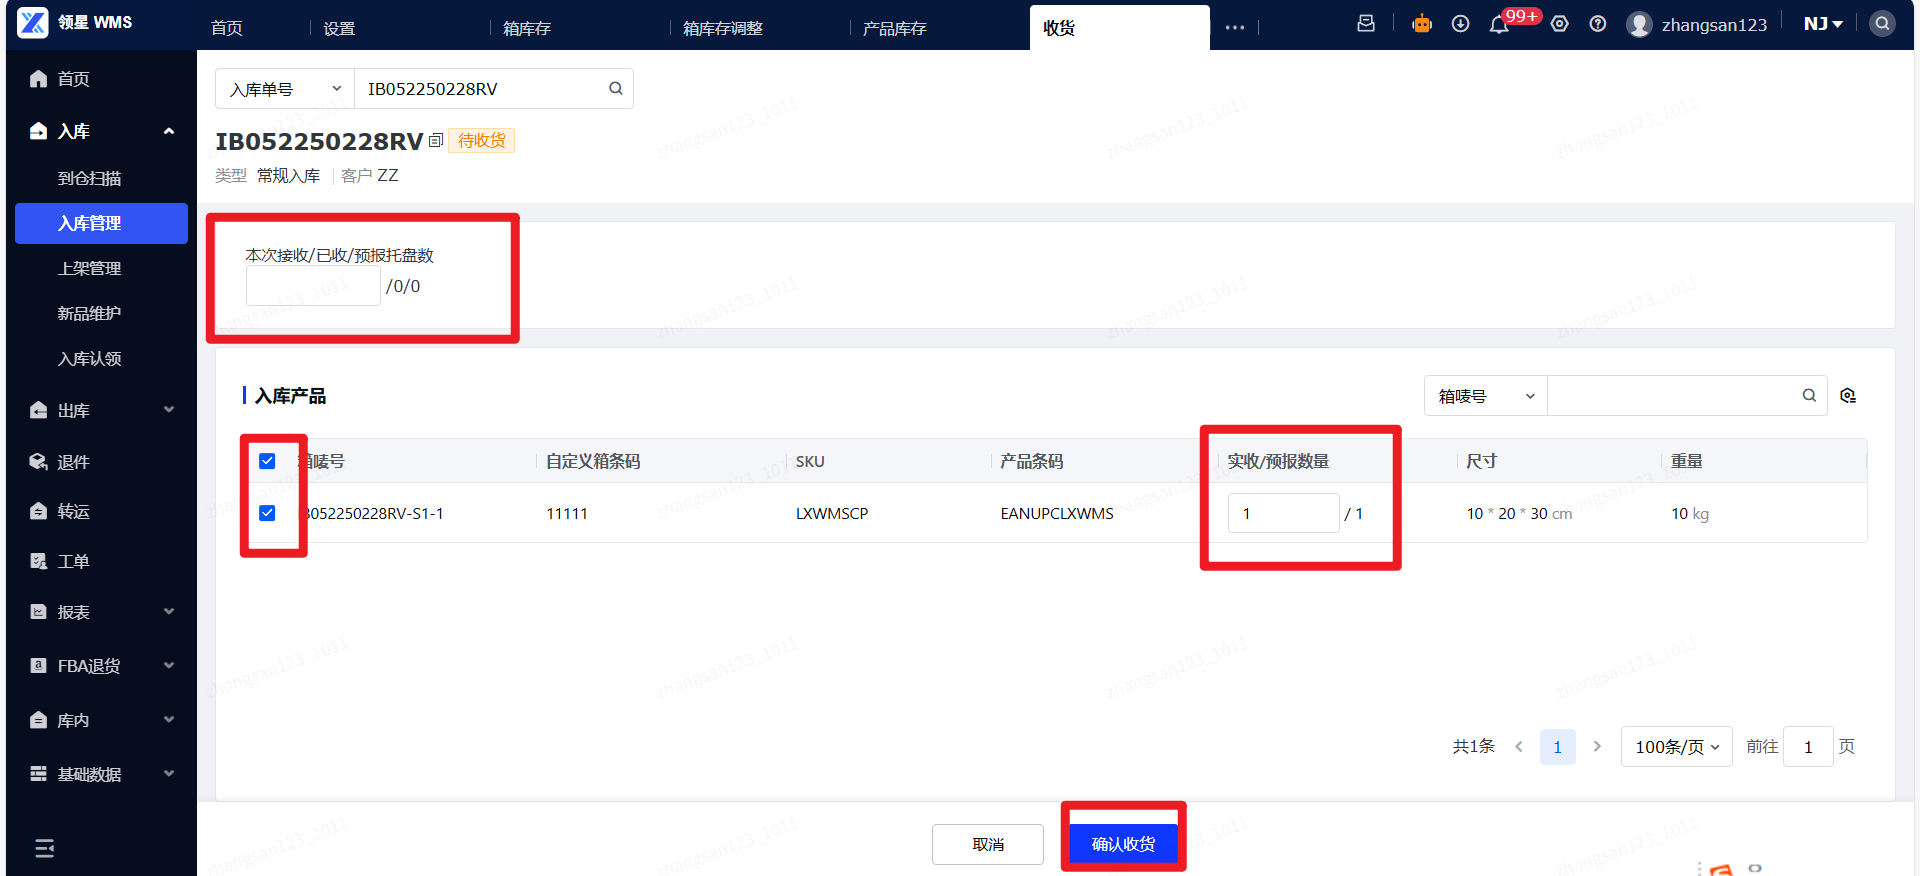Go to previous page with left arrow

[x=1519, y=746]
